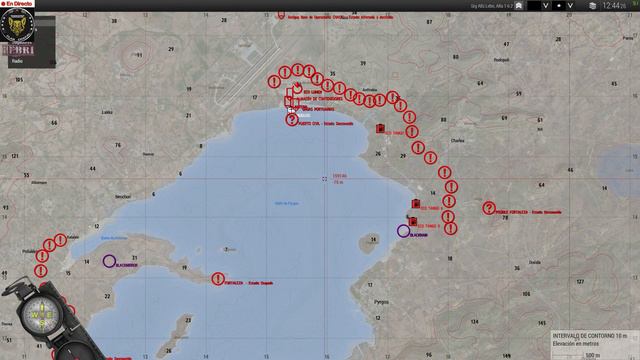
Task: Click the Anthrakia town label
Action: tap(370, 90)
